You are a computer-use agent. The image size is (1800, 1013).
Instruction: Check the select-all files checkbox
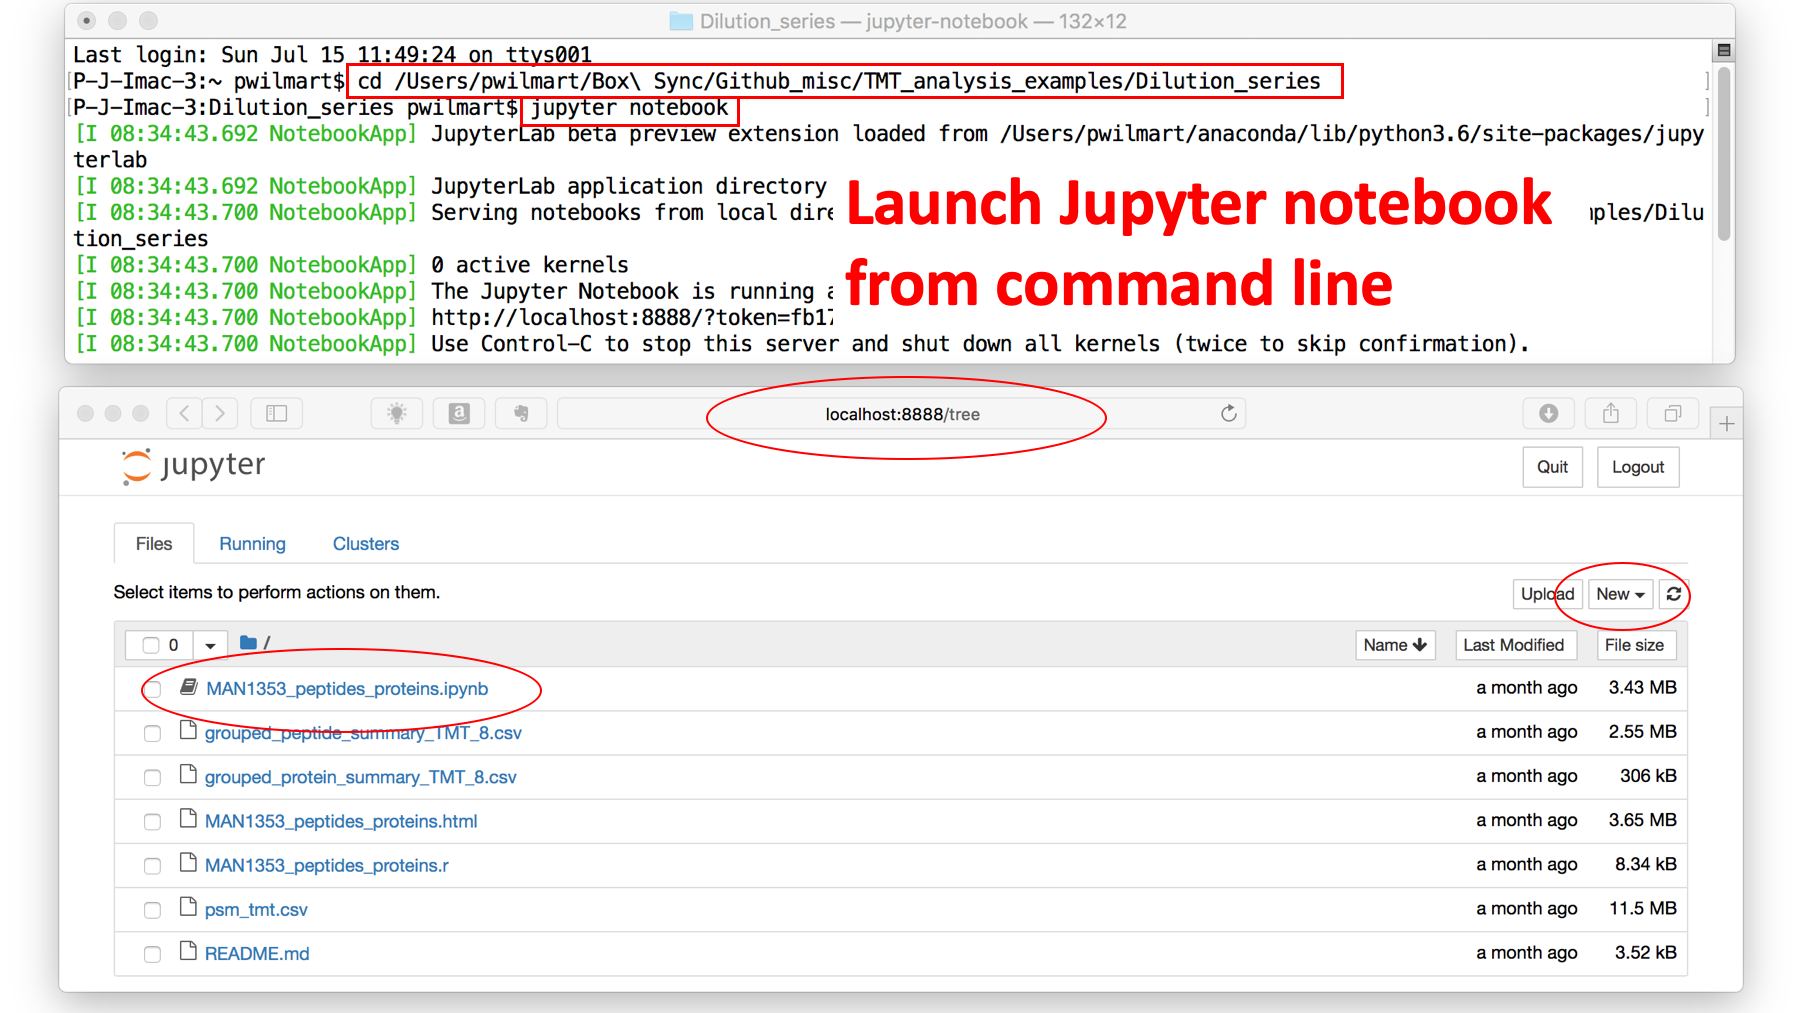(x=151, y=645)
